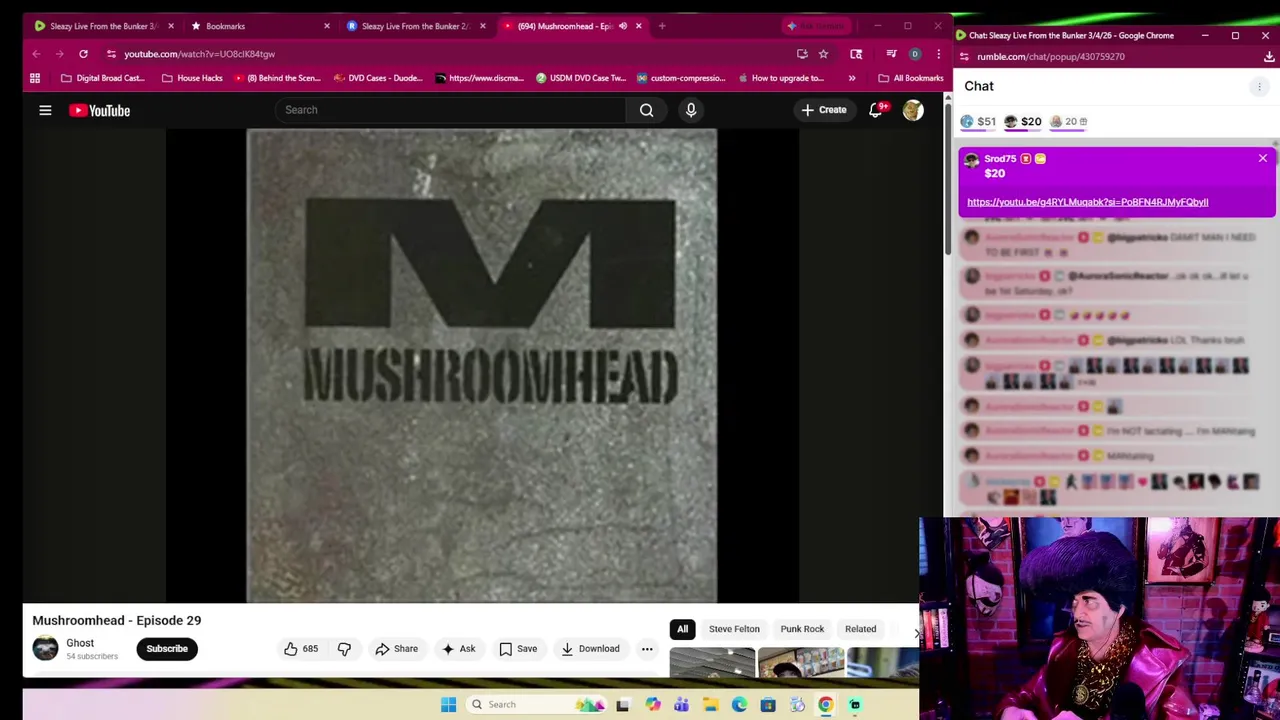1280x720 pixels.
Task: Open File Explorer from the taskbar
Action: tap(710, 705)
